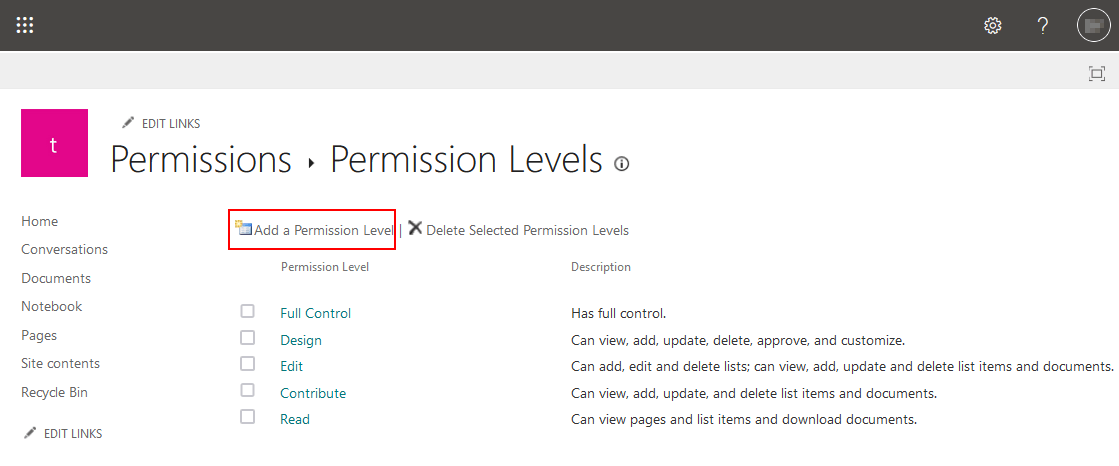Open Conversations in the sidebar

(x=64, y=250)
